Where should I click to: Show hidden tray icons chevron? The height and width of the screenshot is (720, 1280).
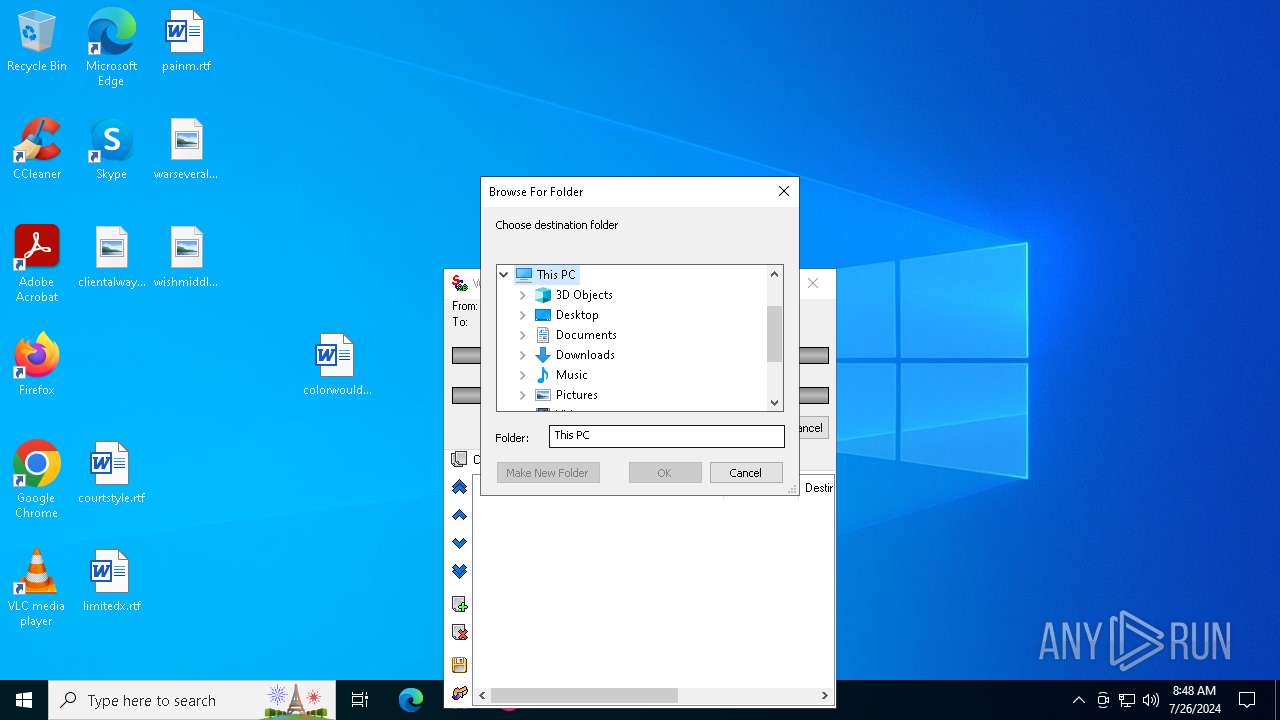click(x=1078, y=700)
